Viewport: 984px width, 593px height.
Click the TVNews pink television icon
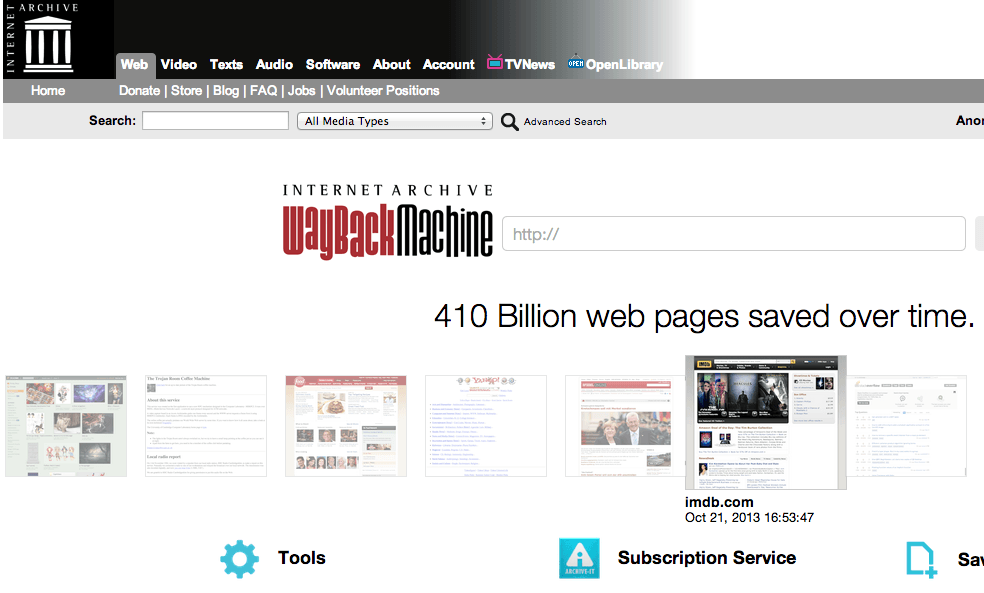tap(495, 62)
